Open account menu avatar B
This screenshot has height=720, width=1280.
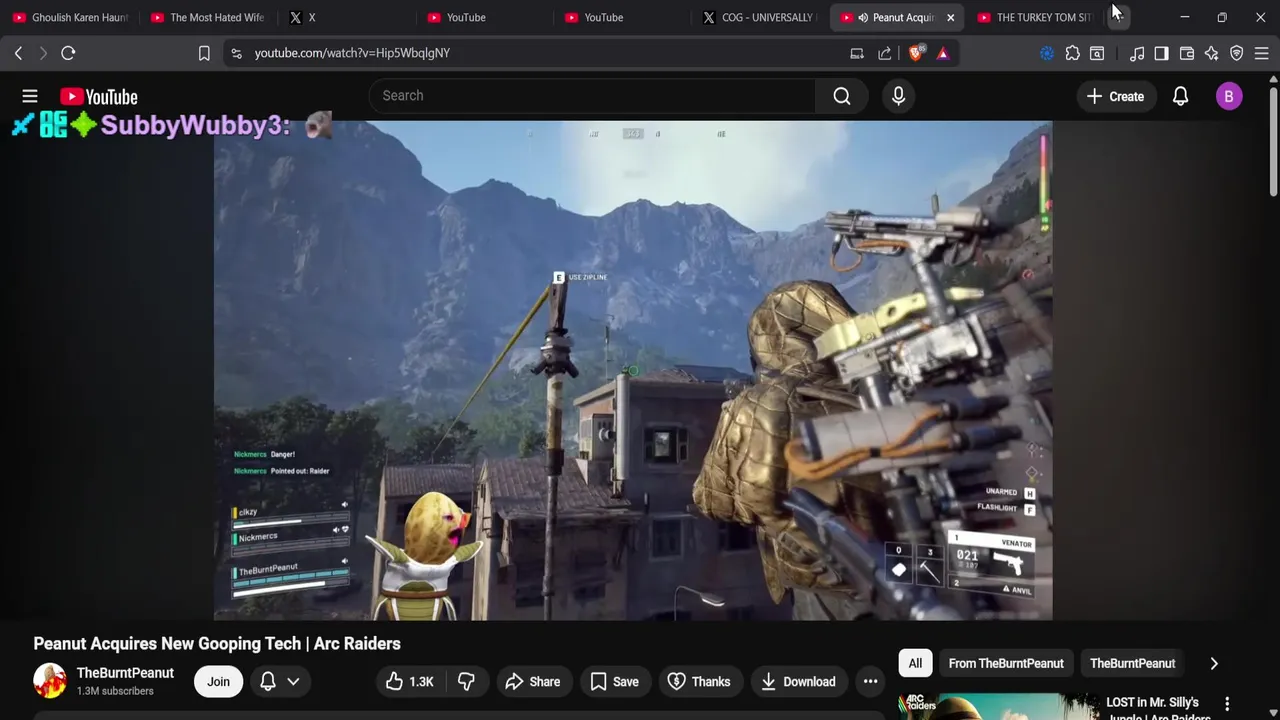pyautogui.click(x=1229, y=96)
